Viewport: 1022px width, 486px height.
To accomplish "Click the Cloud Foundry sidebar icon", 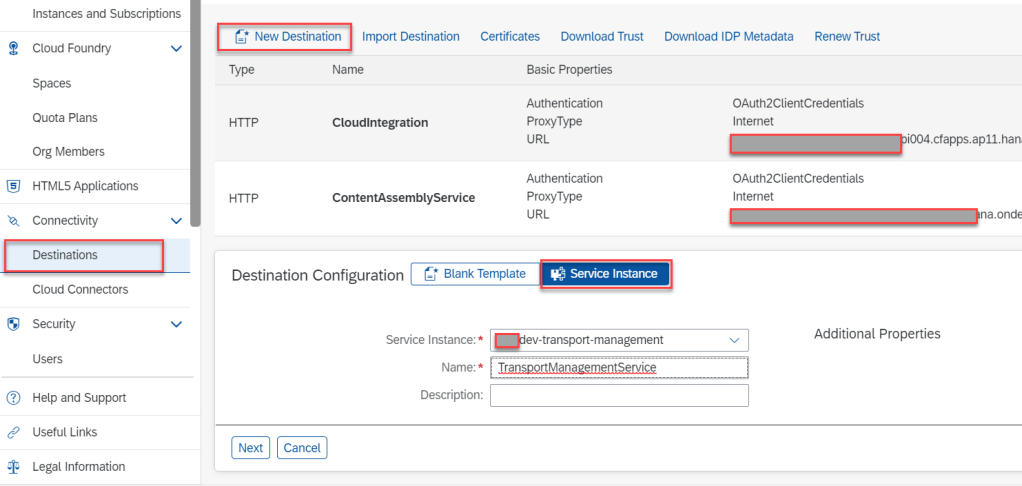I will [x=14, y=48].
